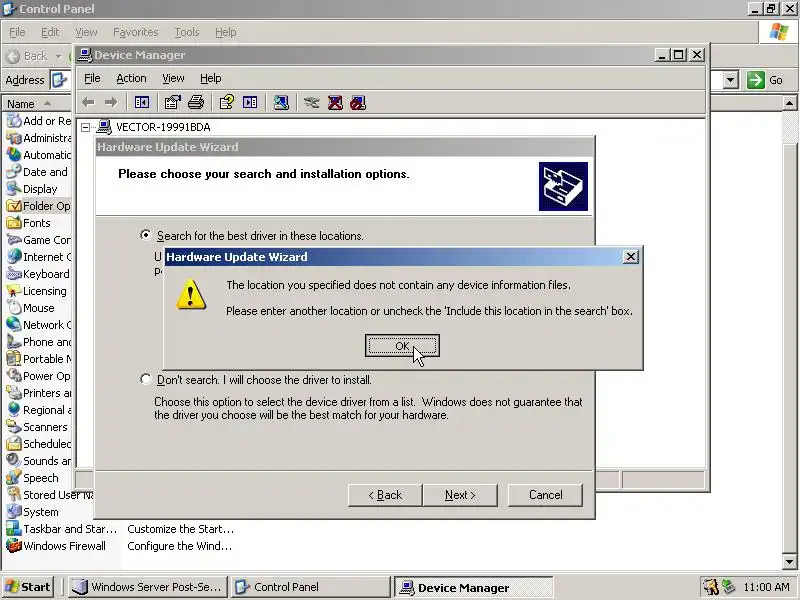Click show/hide action pane icon
800x600 pixels.
(x=250, y=103)
